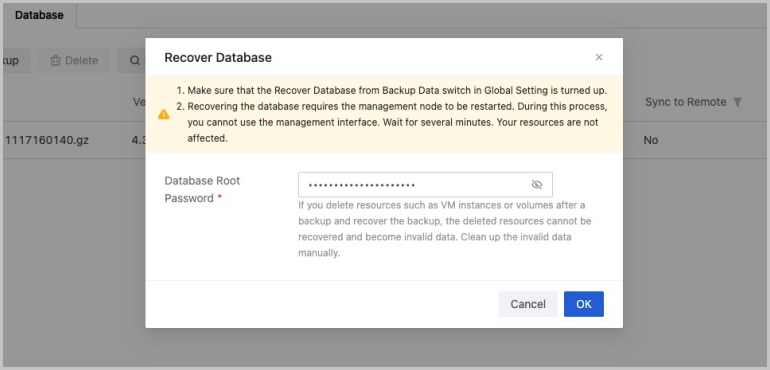This screenshot has width=770, height=370.
Task: Click the magnifier search icon in toolbar
Action: click(134, 61)
